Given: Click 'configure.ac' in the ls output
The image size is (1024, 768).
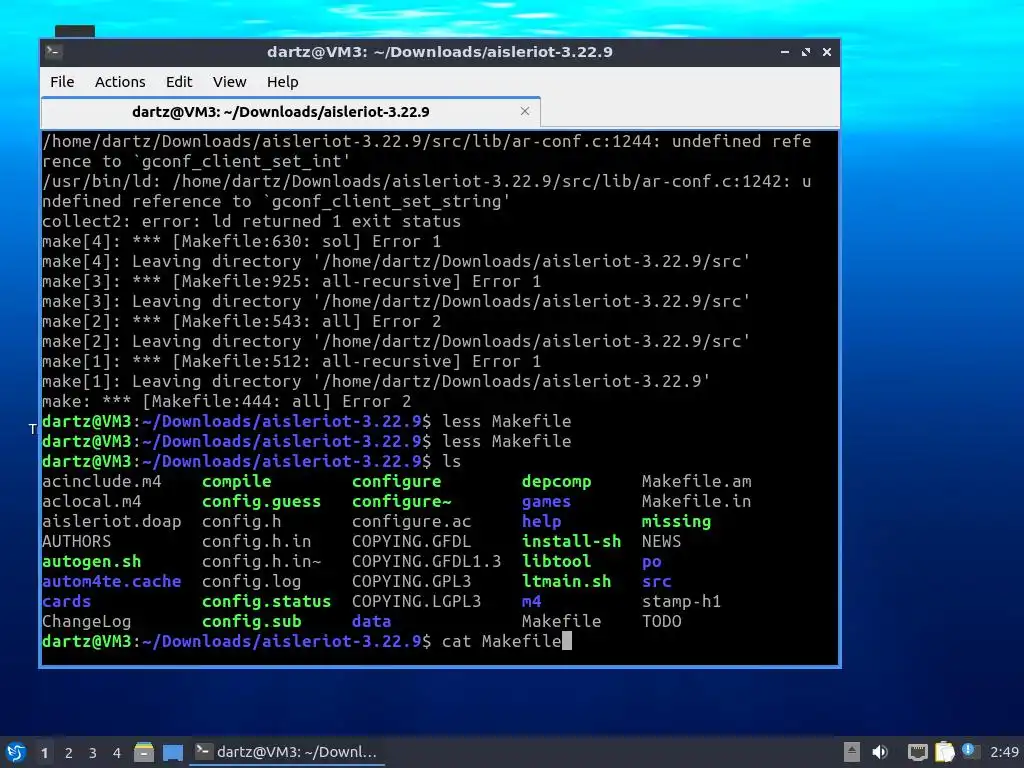Looking at the screenshot, I should click(x=411, y=522).
